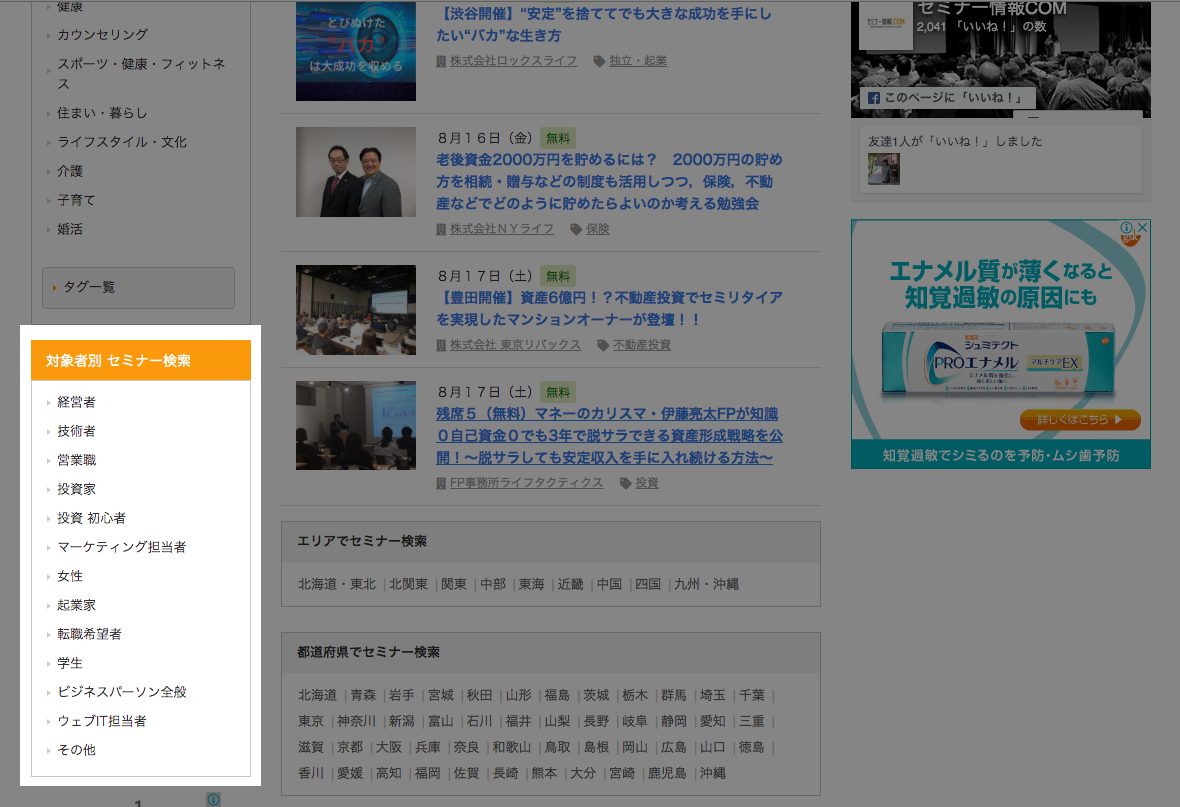Choose ウェブIT担当者 from the sidebar
The width and height of the screenshot is (1180, 807).
pyautogui.click(x=102, y=721)
